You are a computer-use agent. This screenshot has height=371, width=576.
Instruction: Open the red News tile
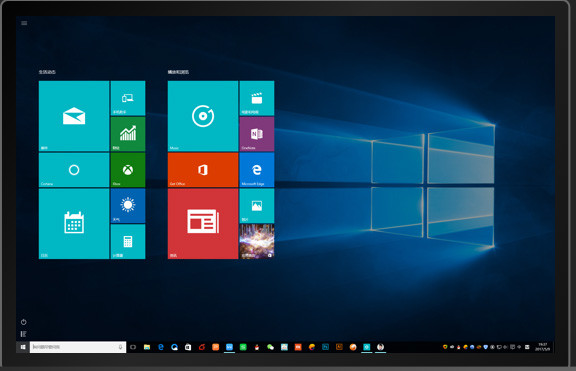point(203,224)
